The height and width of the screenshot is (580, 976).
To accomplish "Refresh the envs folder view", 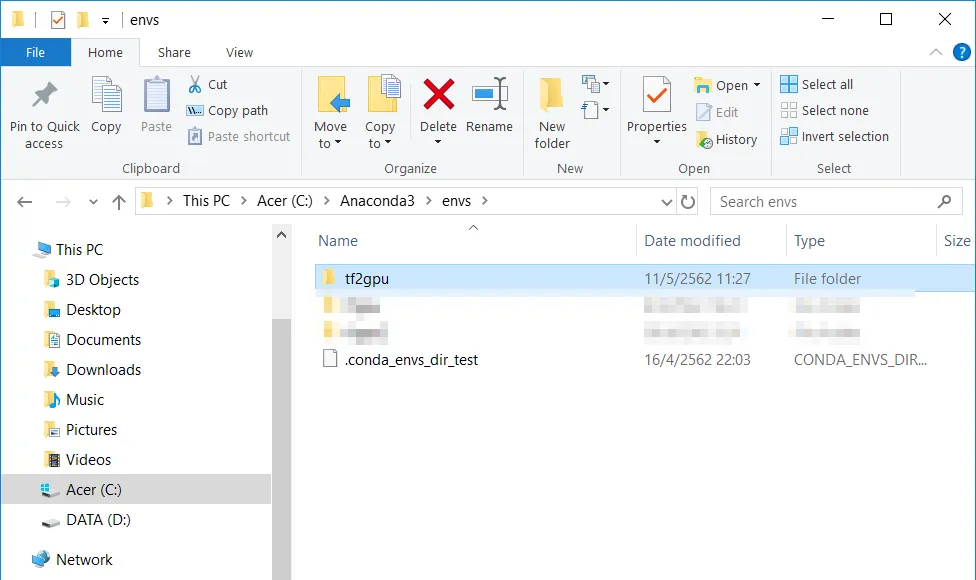I will [687, 202].
